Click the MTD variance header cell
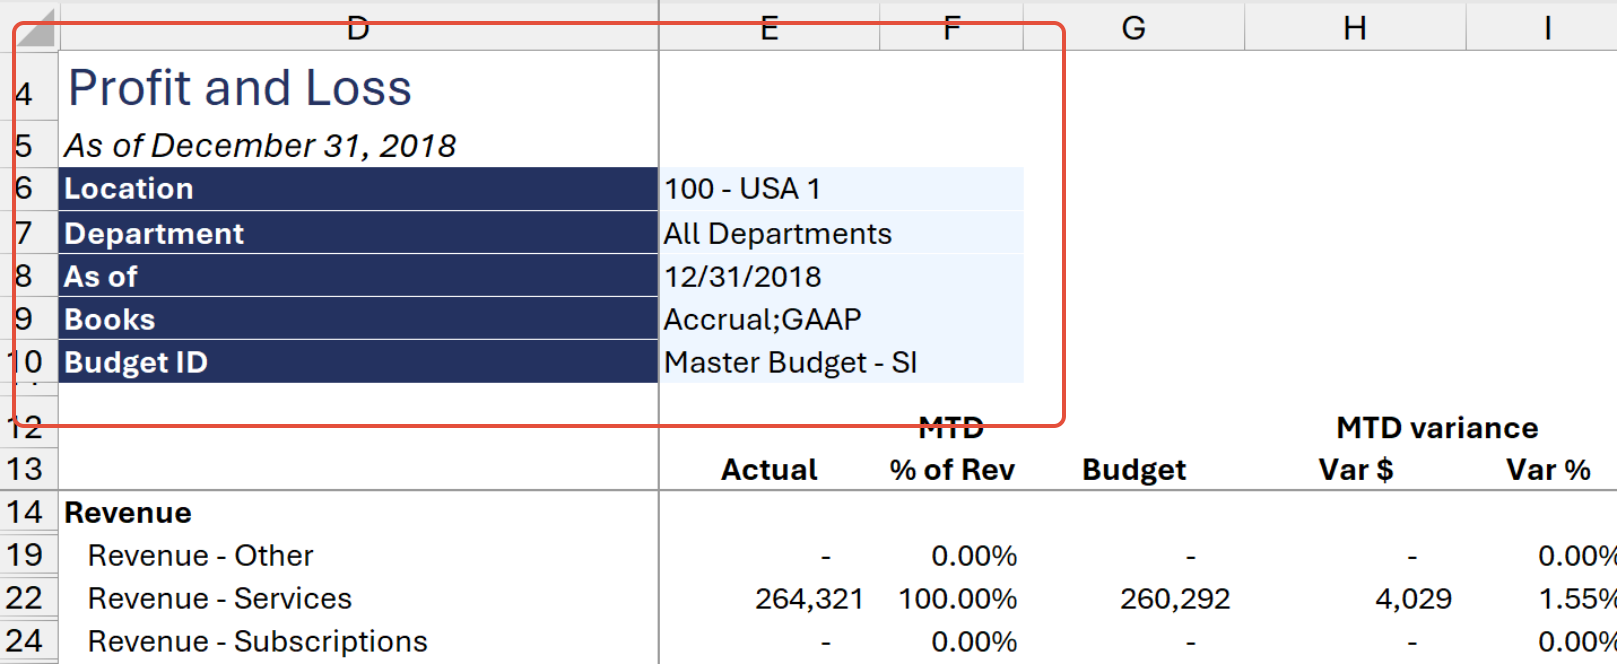1617x664 pixels. pos(1437,428)
